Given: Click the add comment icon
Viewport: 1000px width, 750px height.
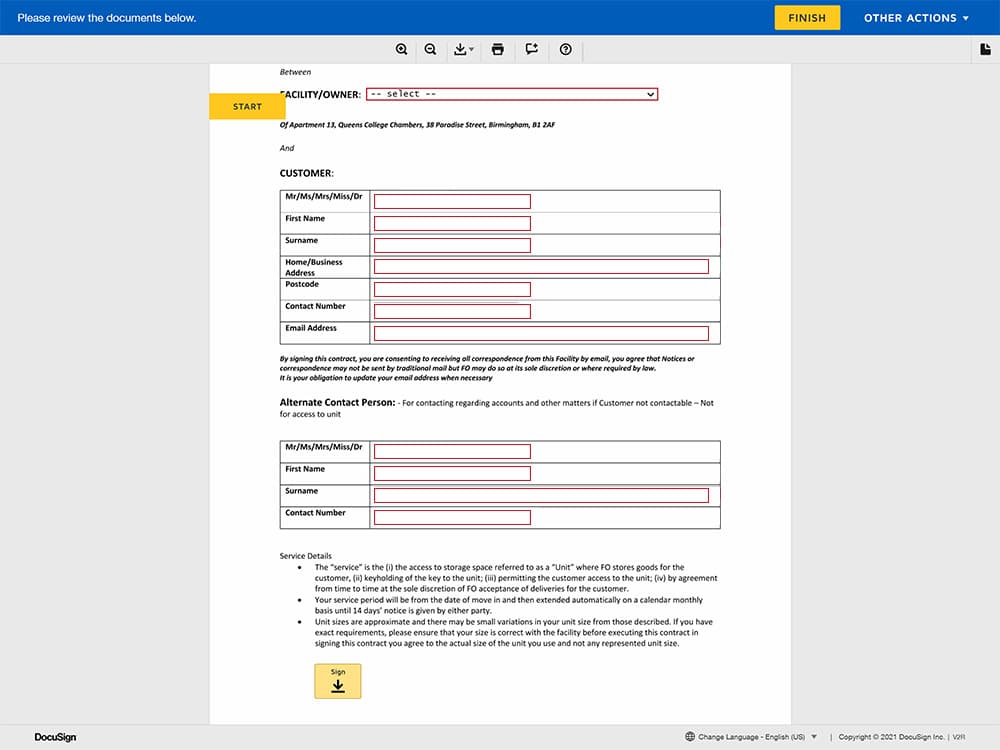Looking at the screenshot, I should pyautogui.click(x=531, y=49).
